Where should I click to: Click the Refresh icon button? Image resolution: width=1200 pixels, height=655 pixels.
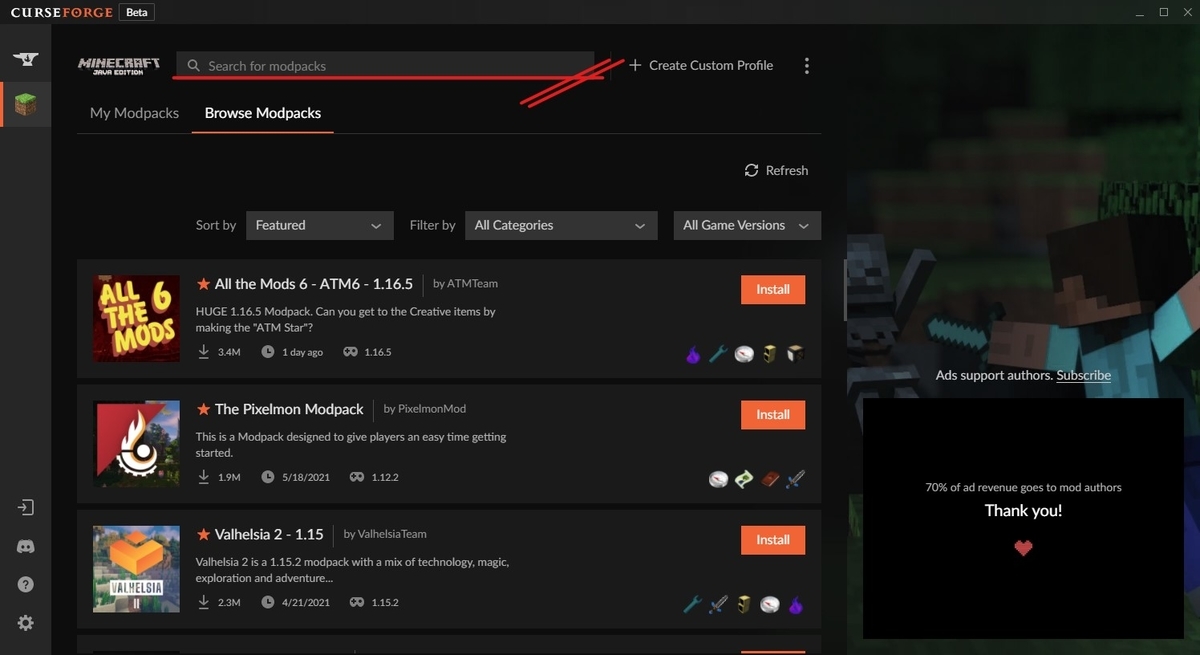[x=776, y=170]
